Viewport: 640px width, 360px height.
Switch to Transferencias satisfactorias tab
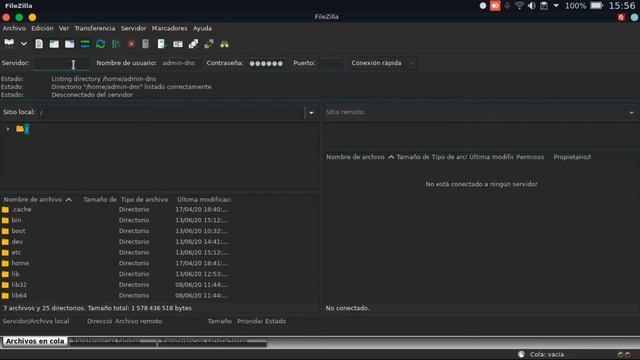coord(212,341)
